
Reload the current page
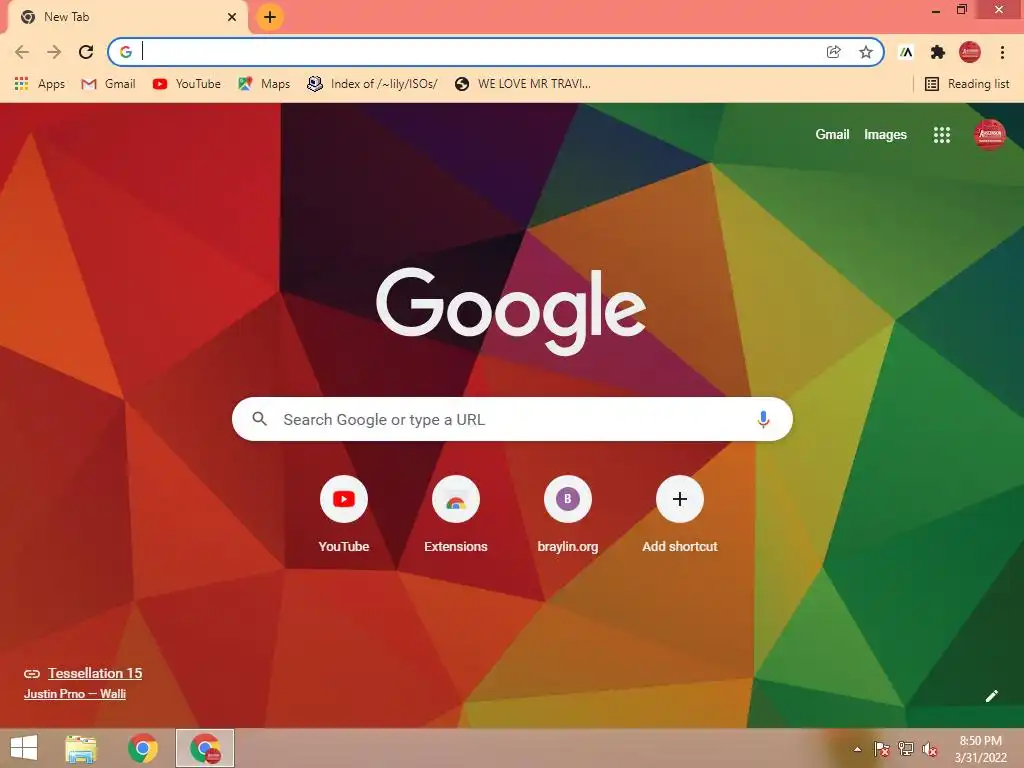point(86,52)
